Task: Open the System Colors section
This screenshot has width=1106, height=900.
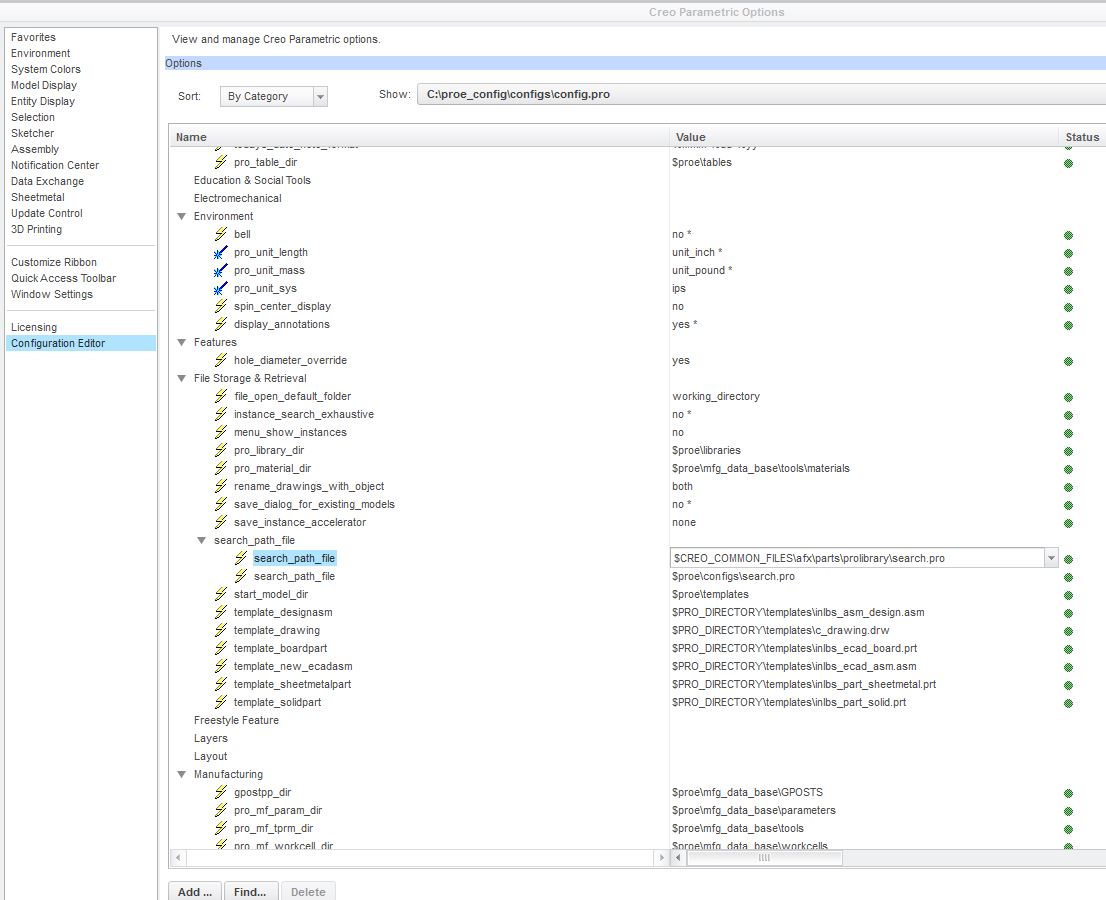Action: click(46, 69)
